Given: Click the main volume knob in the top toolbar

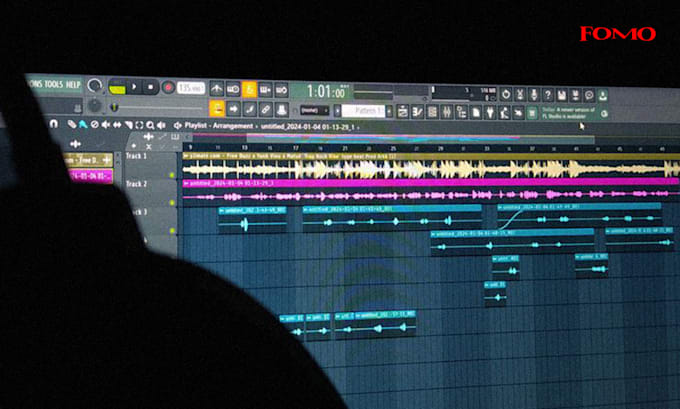Looking at the screenshot, I should pyautogui.click(x=94, y=85).
